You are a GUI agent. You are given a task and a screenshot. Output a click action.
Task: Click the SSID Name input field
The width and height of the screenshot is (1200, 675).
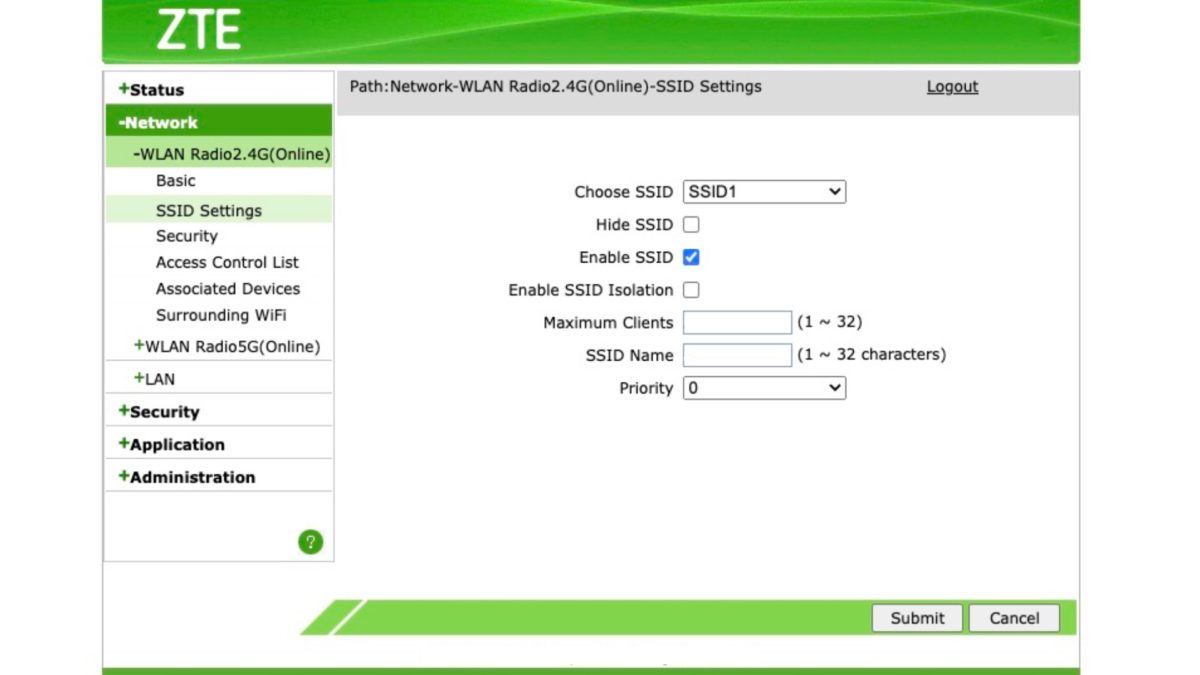[737, 355]
